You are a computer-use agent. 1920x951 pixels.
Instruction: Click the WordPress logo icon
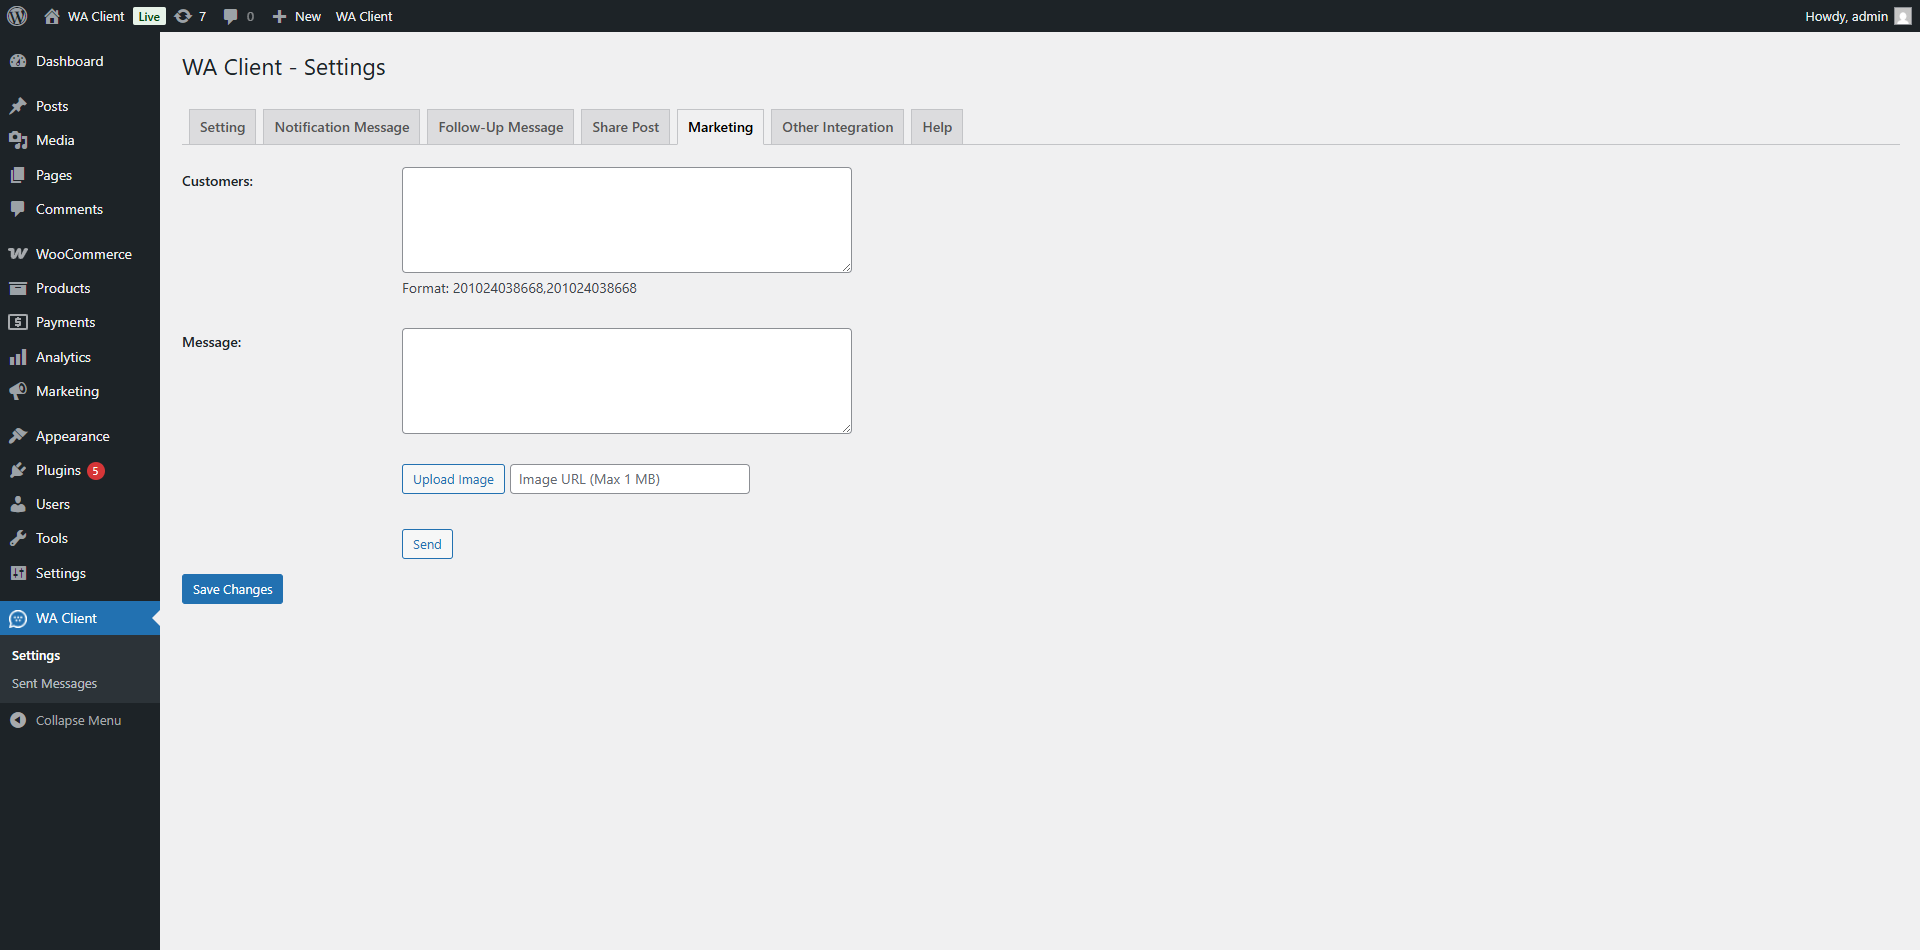(x=17, y=16)
